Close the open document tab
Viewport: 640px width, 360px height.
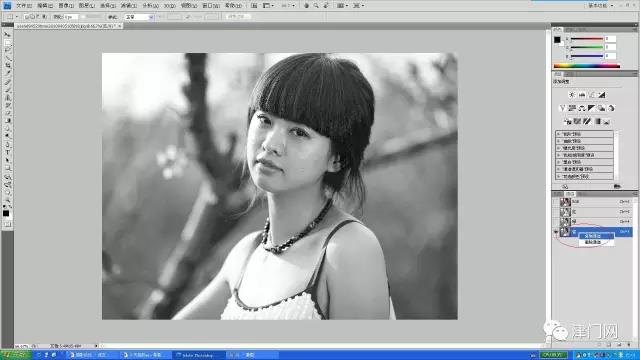[120, 26]
